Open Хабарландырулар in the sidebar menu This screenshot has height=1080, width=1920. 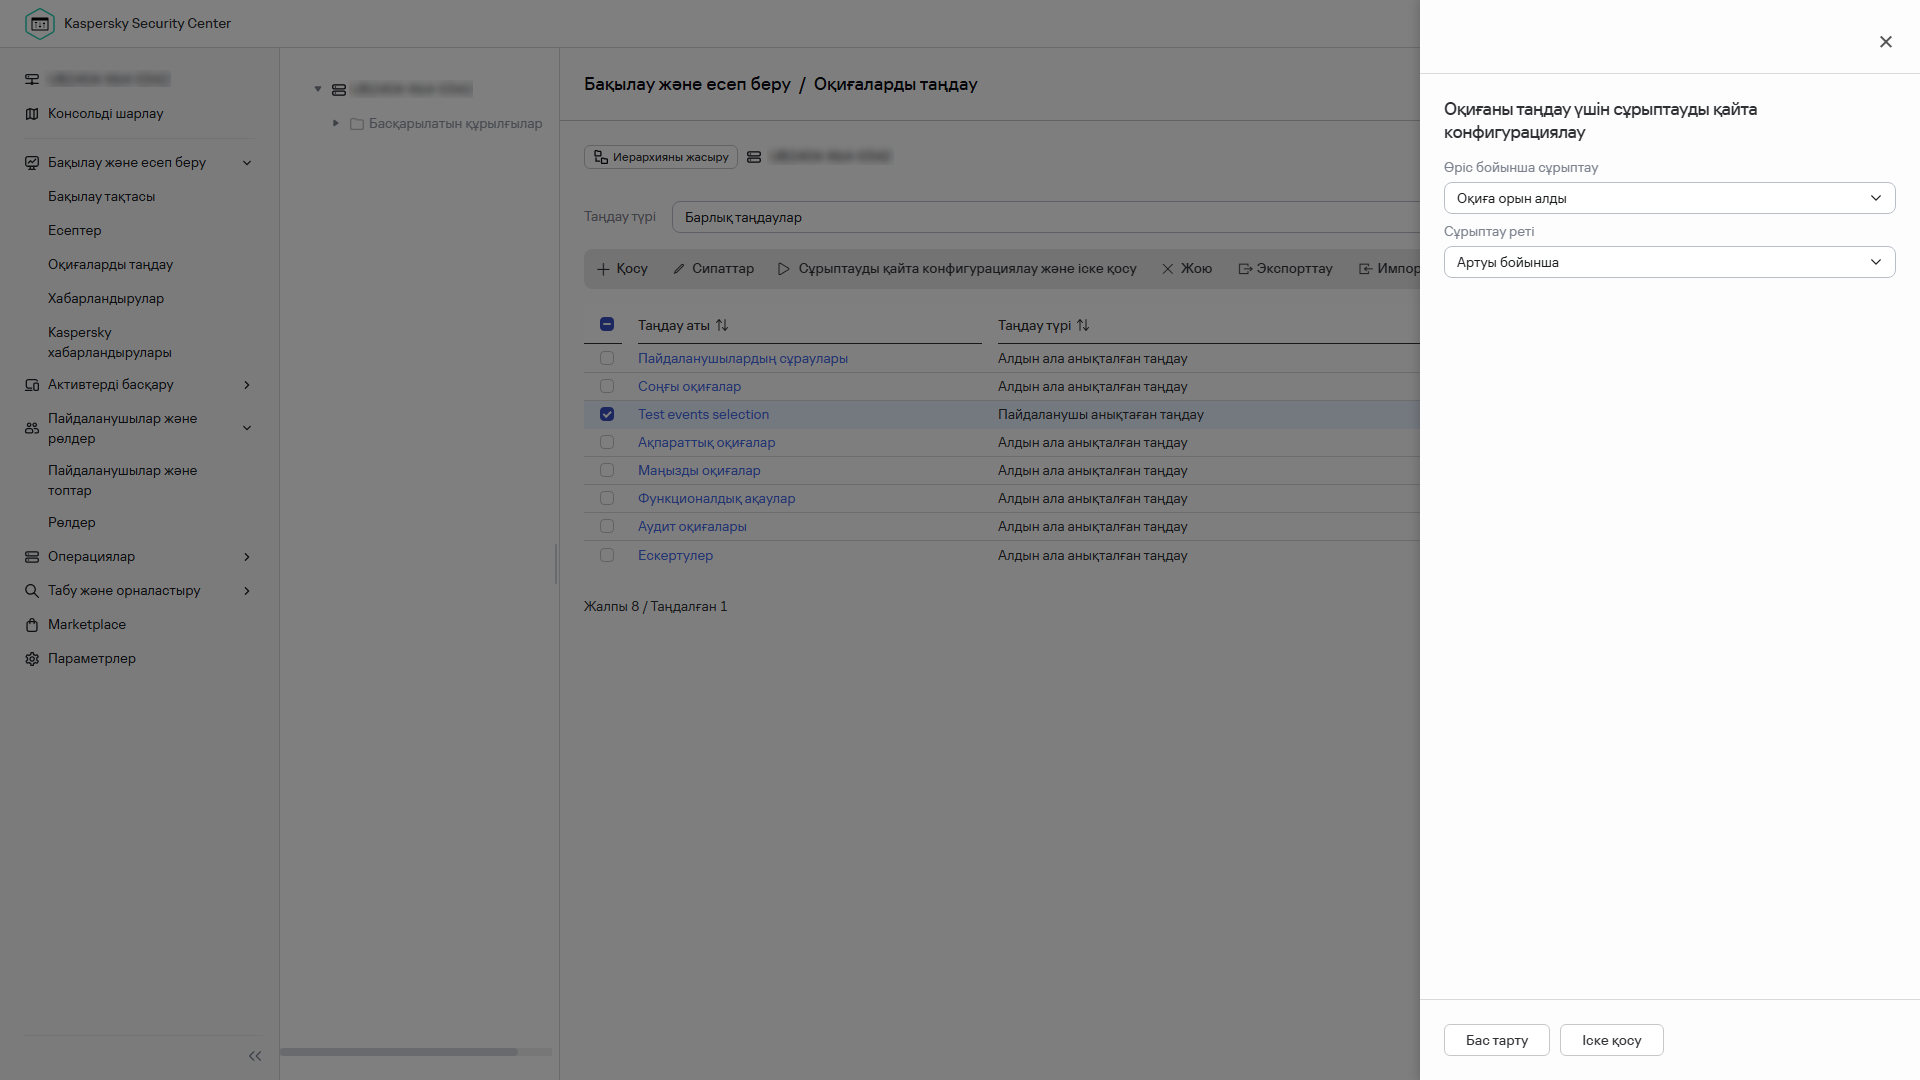tap(106, 299)
